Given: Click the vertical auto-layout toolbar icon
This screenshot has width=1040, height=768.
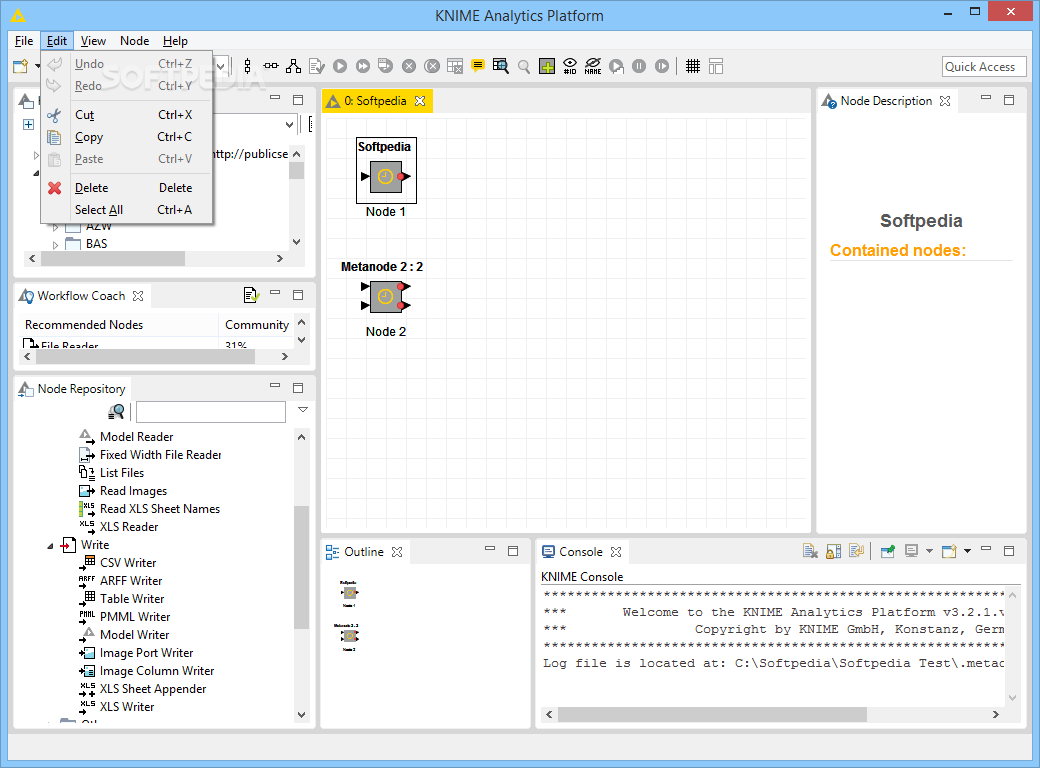Looking at the screenshot, I should click(247, 66).
